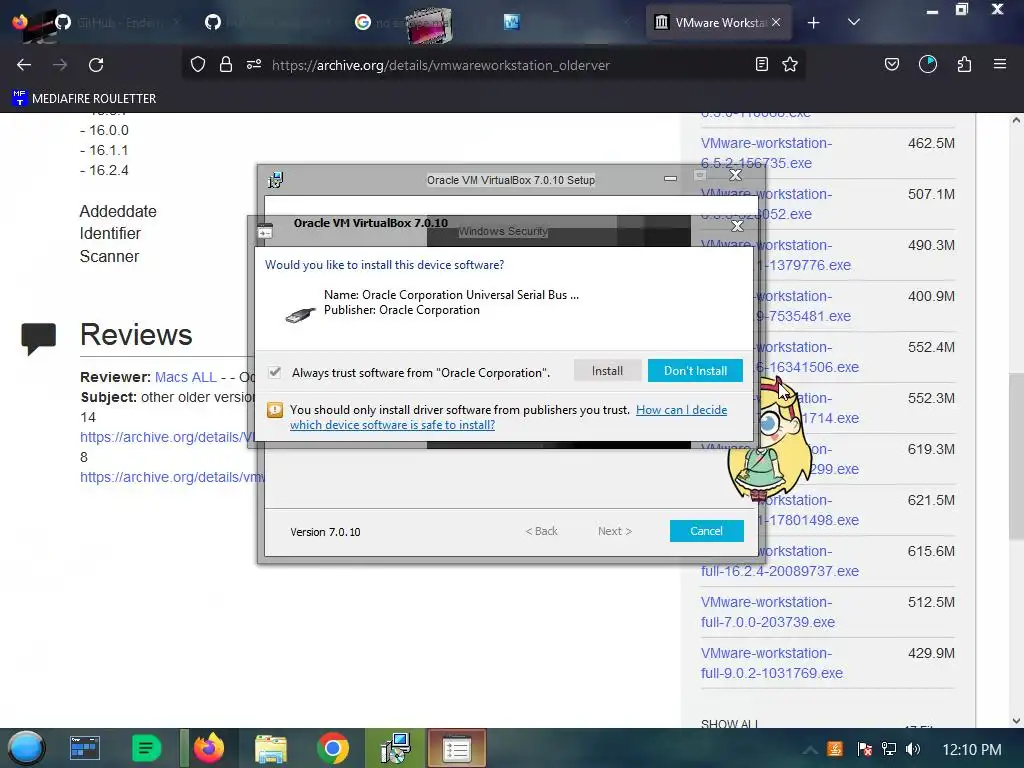This screenshot has height=768, width=1024.
Task: Switch to VirtualBox installer taskbar icon
Action: point(395,748)
